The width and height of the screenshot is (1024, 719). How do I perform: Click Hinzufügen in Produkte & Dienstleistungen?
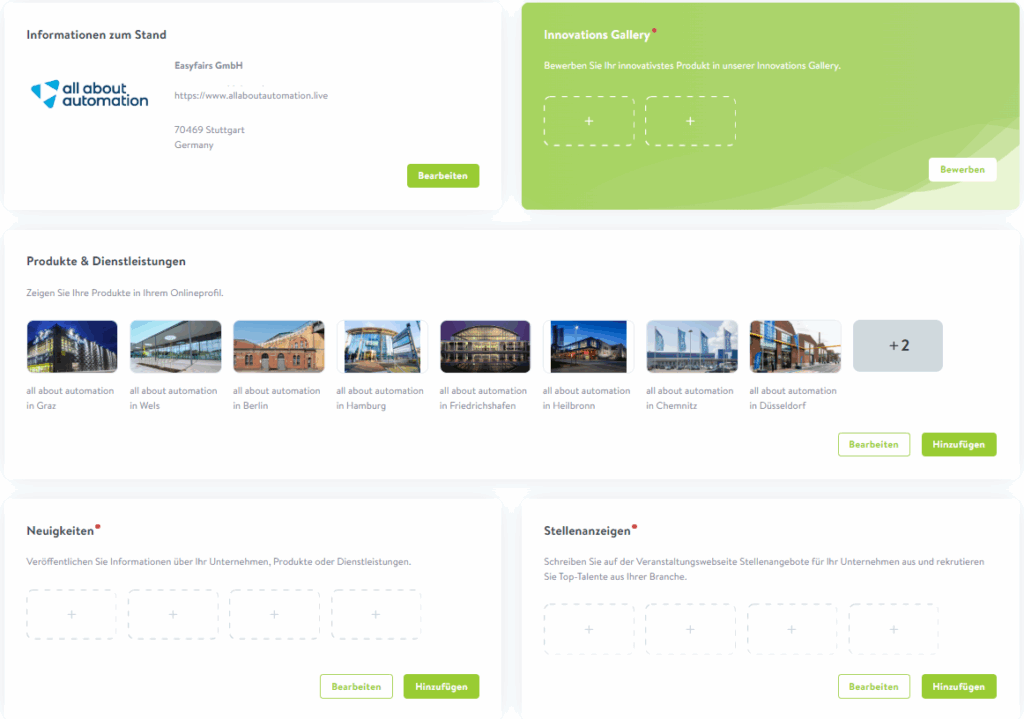click(x=958, y=444)
